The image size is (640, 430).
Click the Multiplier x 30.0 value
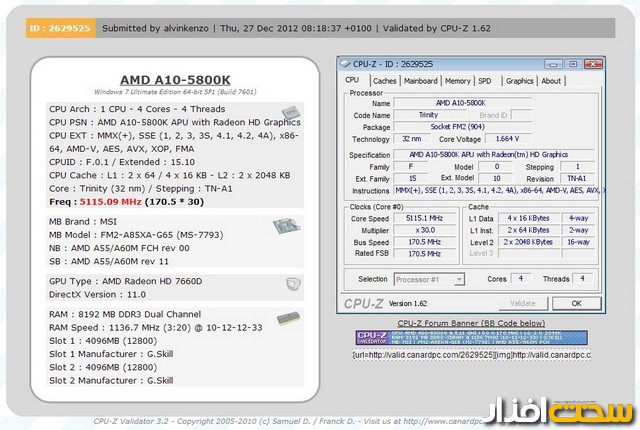click(x=424, y=230)
